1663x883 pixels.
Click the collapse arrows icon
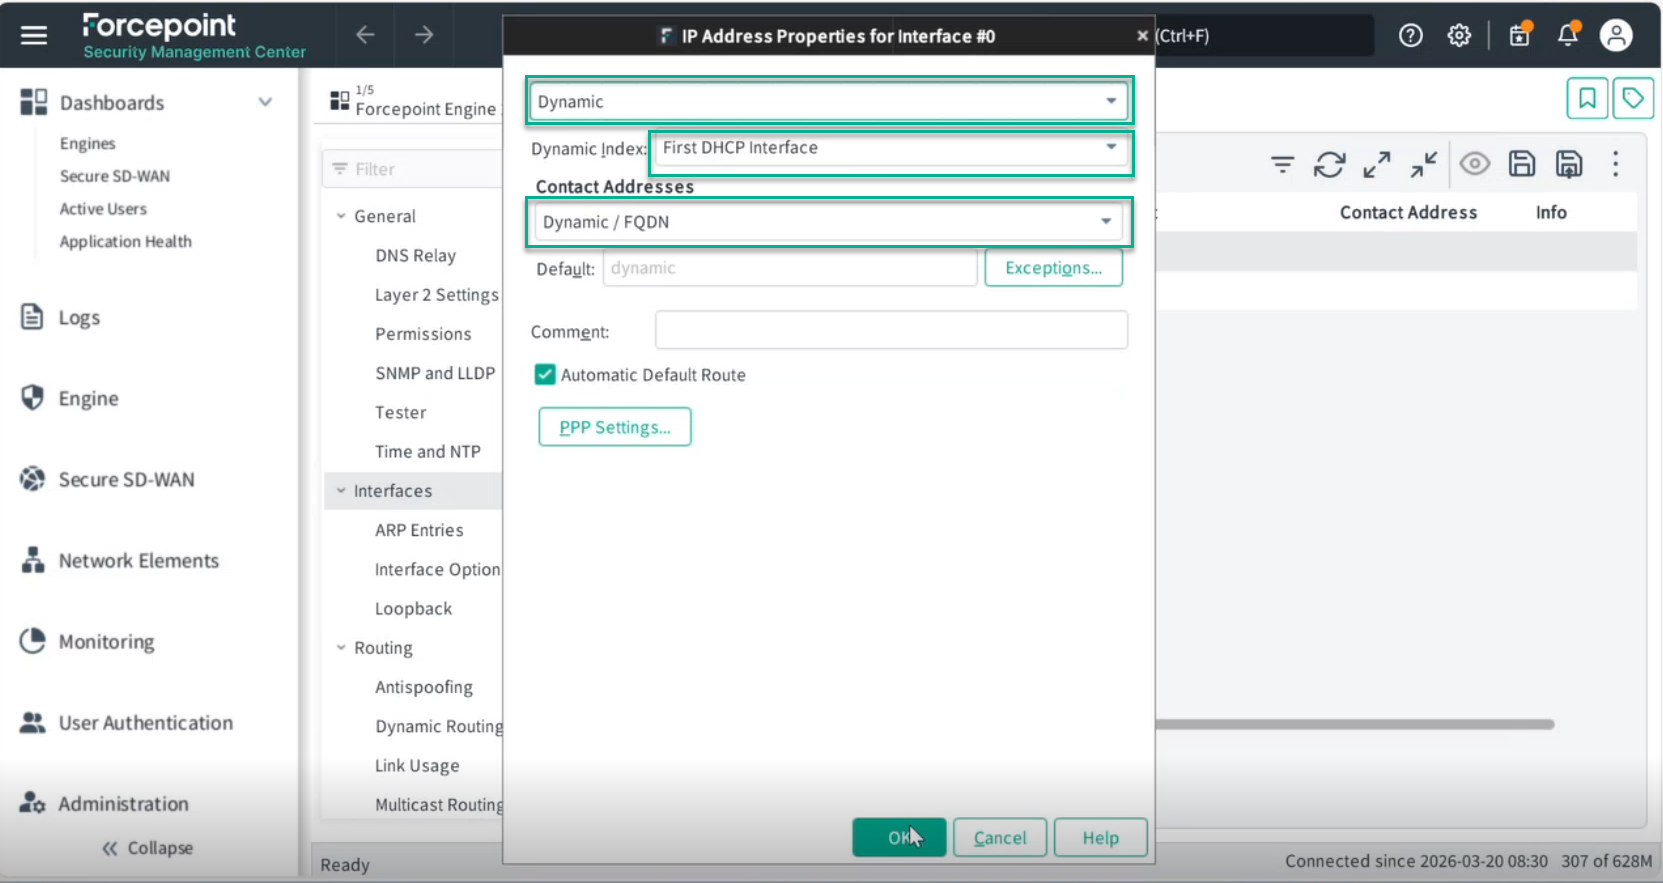click(x=1424, y=164)
